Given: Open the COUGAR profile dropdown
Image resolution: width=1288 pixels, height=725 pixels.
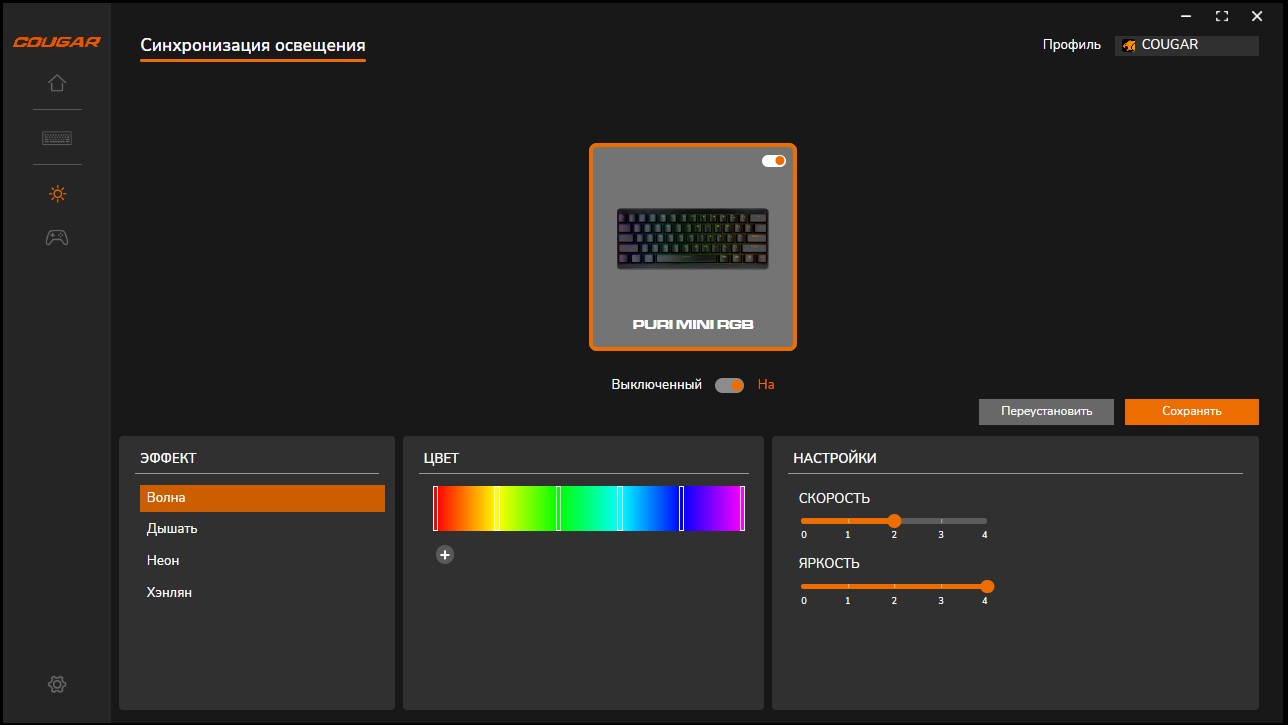Looking at the screenshot, I should coord(1186,45).
